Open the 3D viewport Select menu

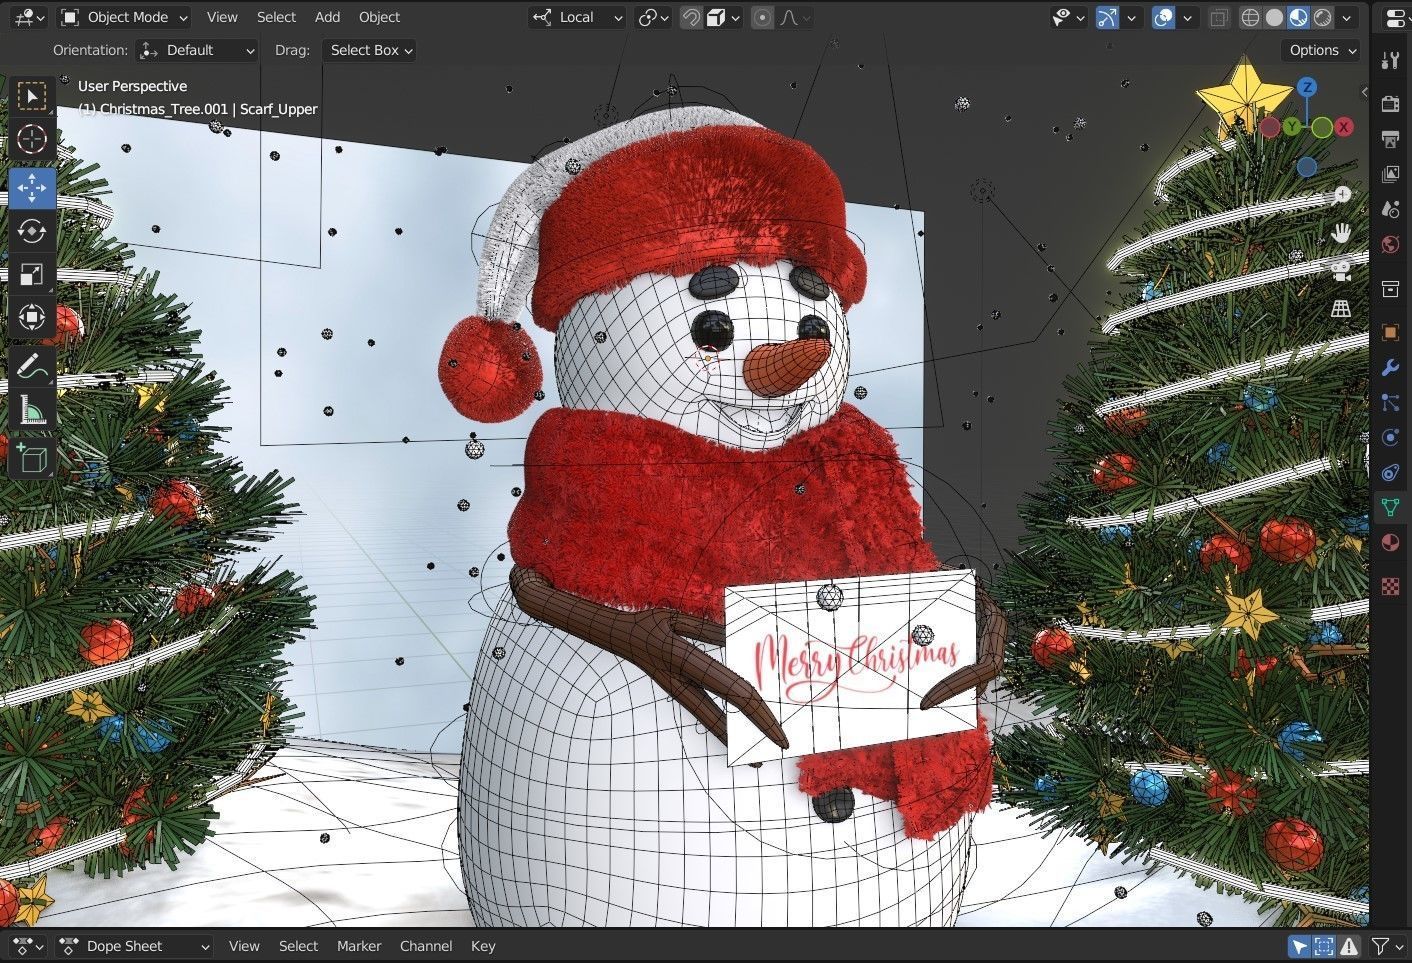click(x=276, y=17)
